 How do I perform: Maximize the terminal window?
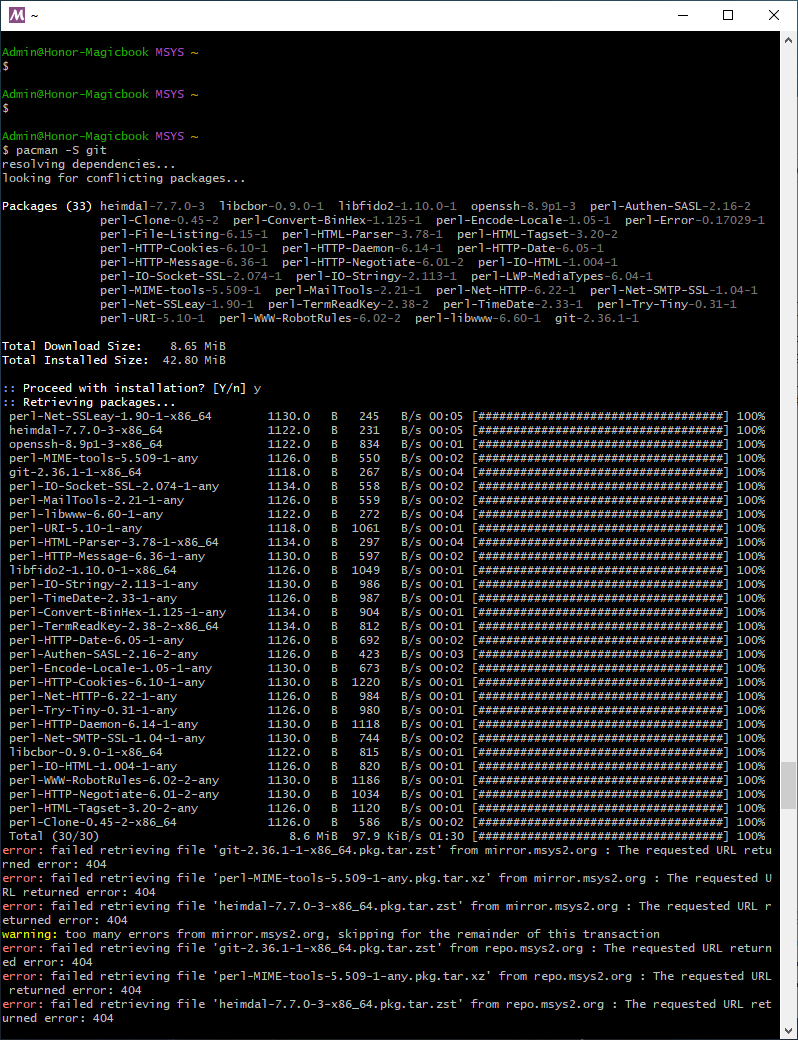(728, 15)
